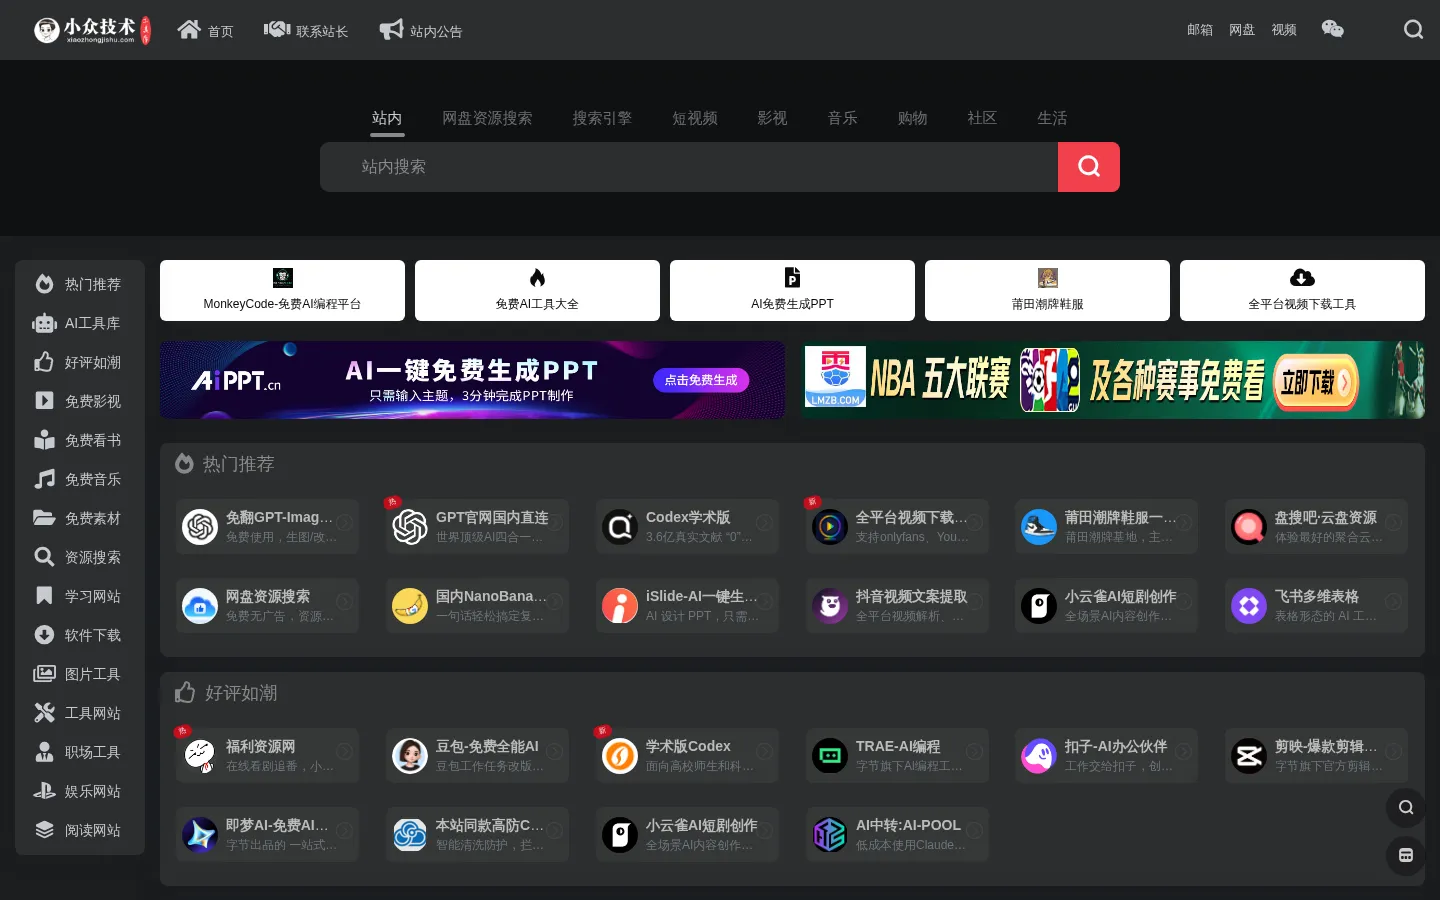
Task: Open the 网盘 link in header
Action: [x=1242, y=30]
